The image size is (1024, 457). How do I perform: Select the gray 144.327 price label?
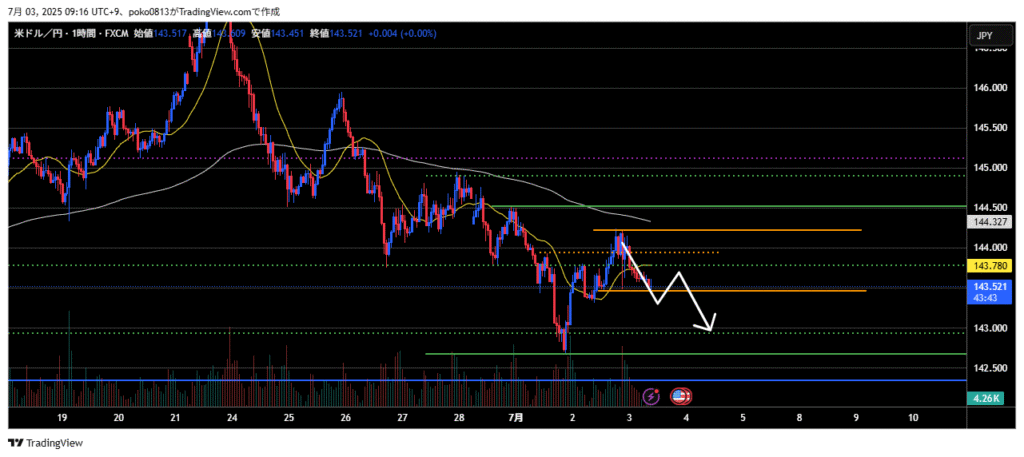pyautogui.click(x=984, y=222)
